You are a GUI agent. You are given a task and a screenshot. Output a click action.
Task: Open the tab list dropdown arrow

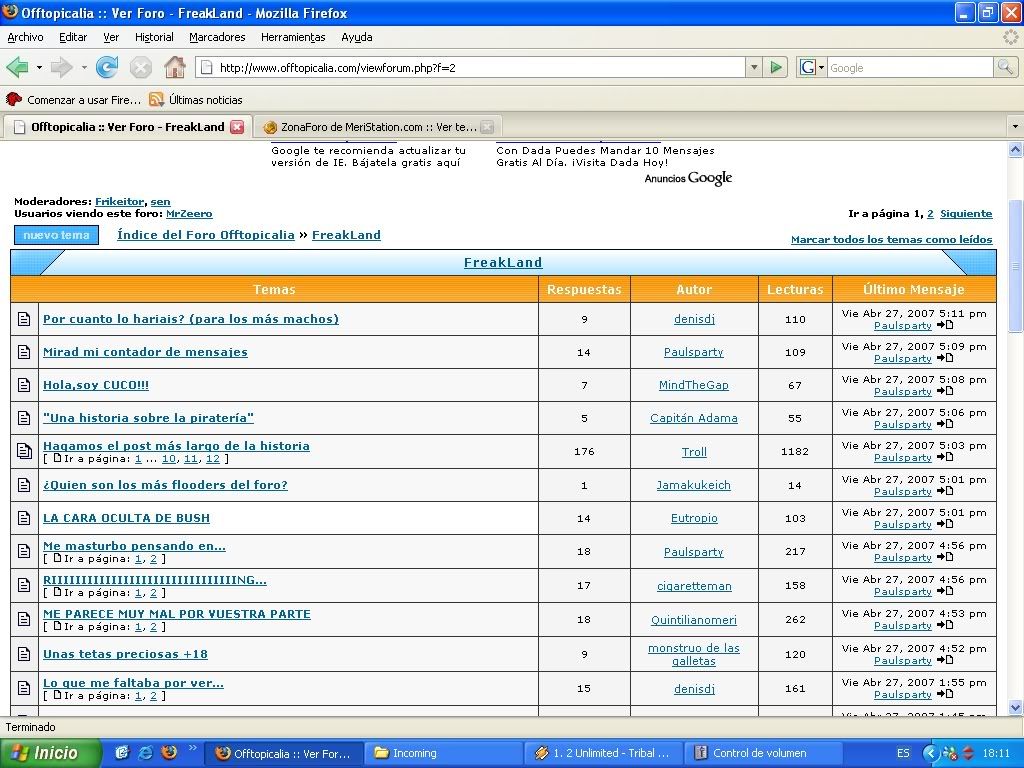pyautogui.click(x=1014, y=127)
